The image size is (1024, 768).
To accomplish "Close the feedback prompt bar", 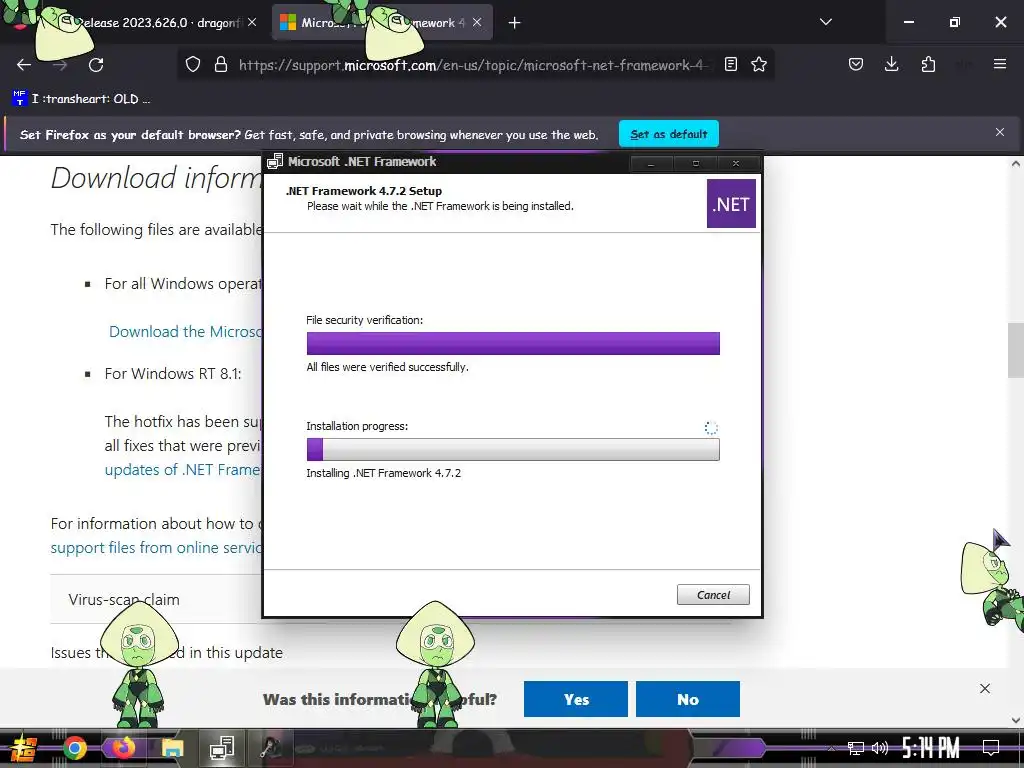I will tap(985, 688).
